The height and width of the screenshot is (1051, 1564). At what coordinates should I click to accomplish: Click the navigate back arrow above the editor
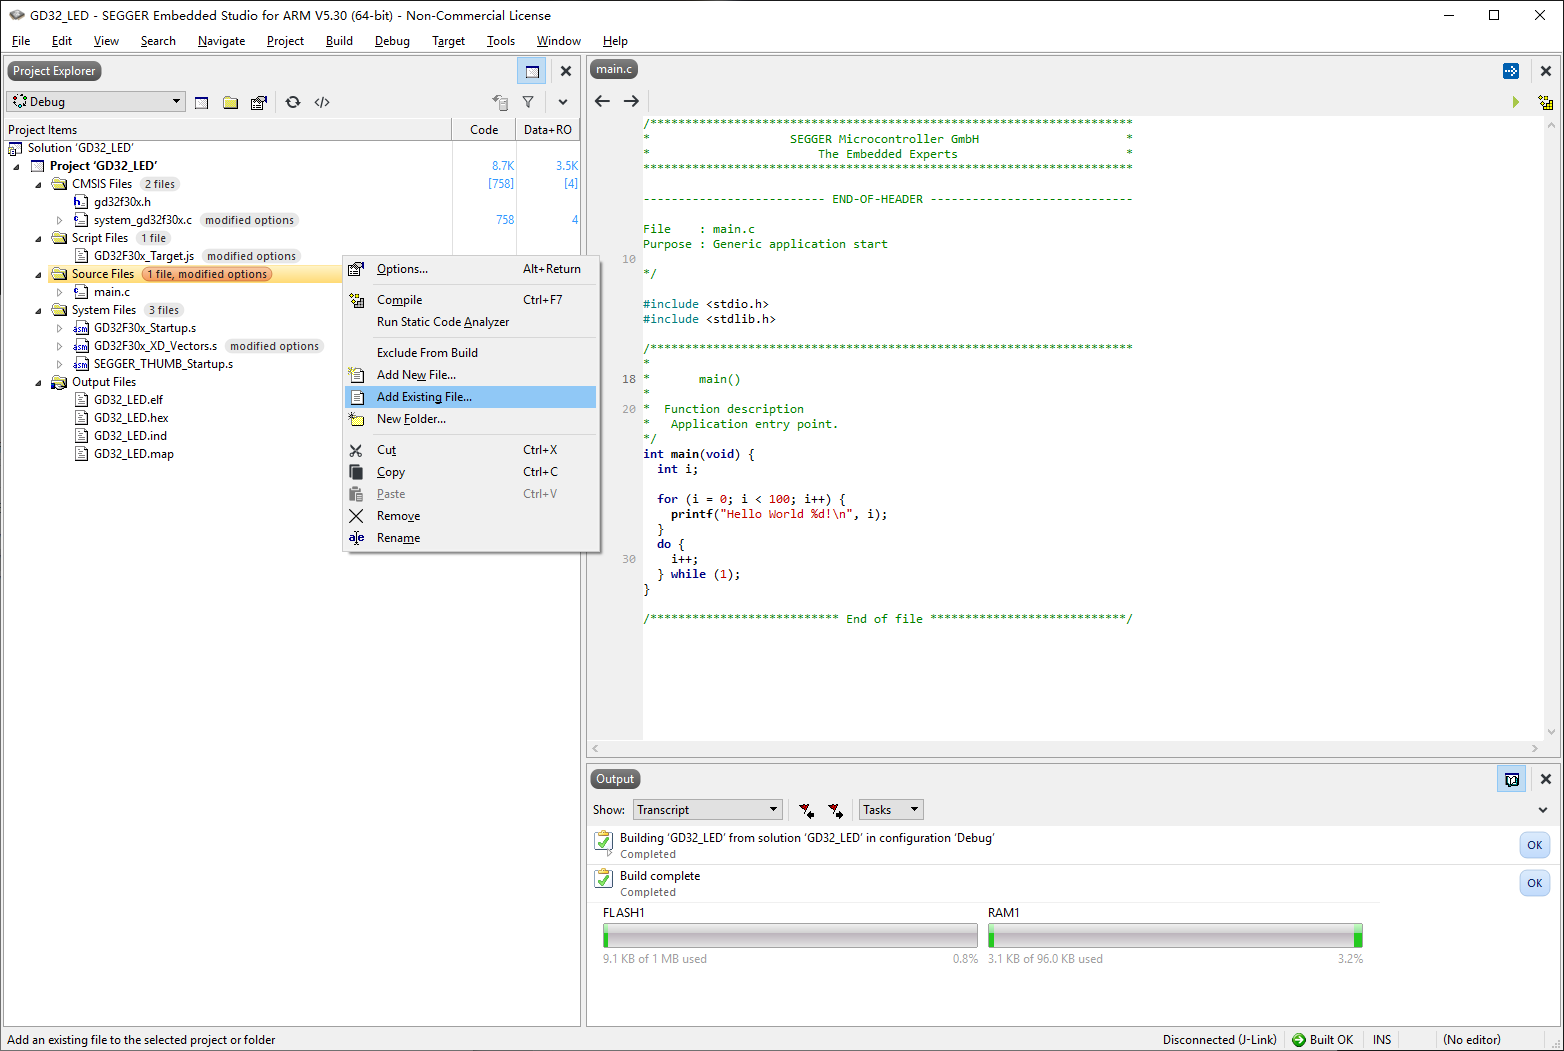602,101
